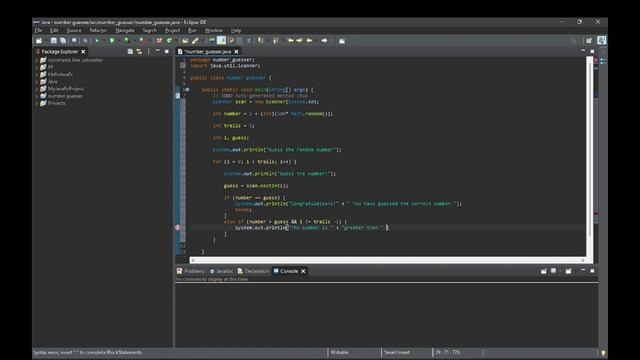Viewport: 640px width, 360px height.
Task: Click Collapse All in Package Explorer
Action: 130,51
